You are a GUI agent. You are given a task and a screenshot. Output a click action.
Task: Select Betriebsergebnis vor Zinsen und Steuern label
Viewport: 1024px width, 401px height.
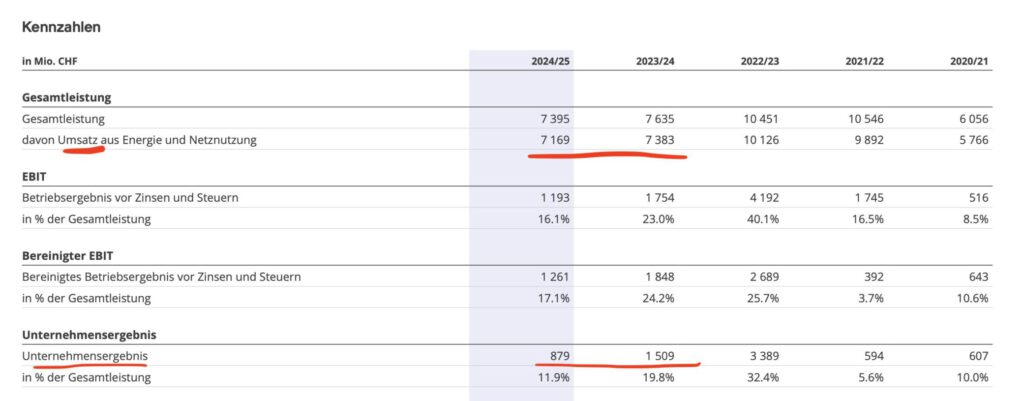point(130,197)
